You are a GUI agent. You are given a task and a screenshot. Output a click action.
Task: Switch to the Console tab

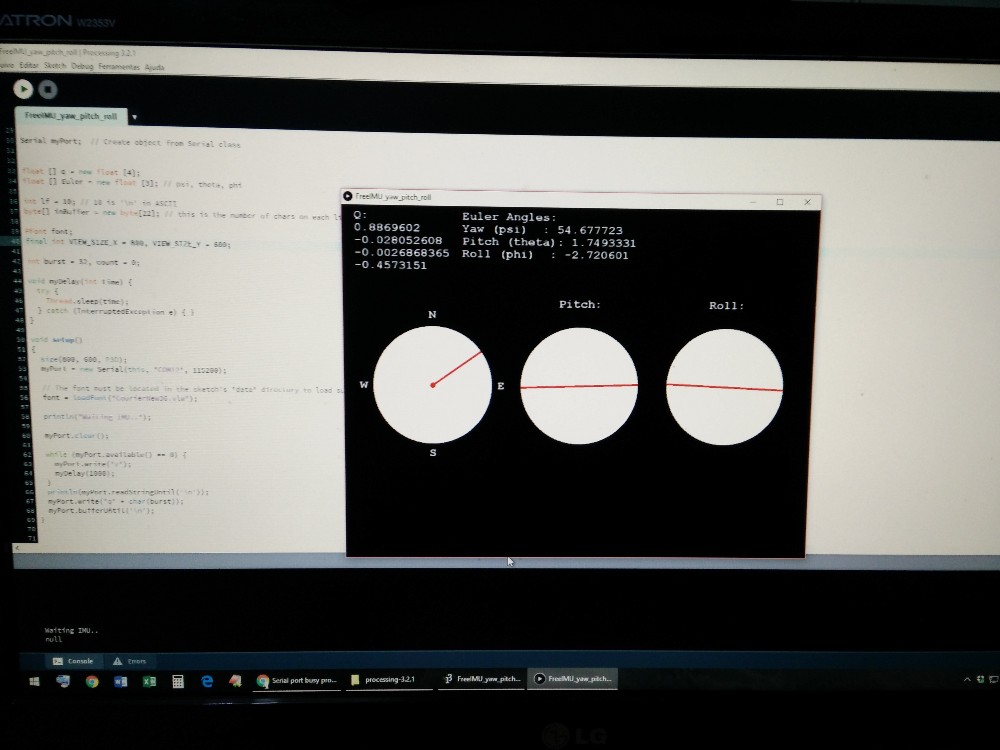pos(73,661)
